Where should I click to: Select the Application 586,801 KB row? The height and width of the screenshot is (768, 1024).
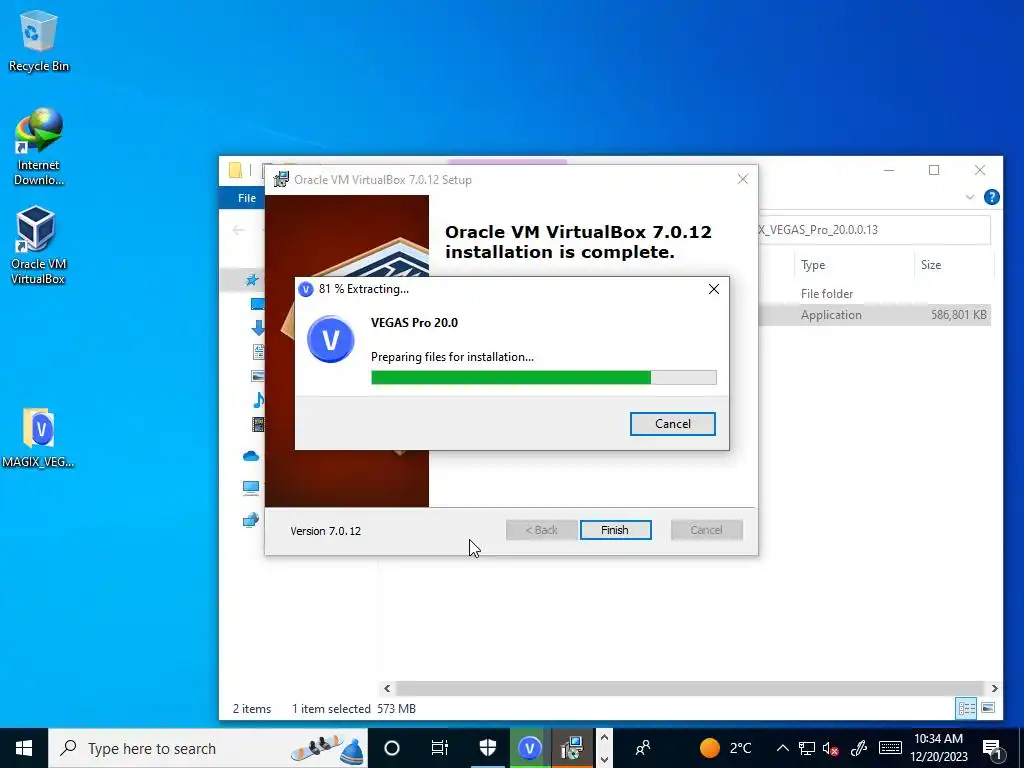pos(875,315)
